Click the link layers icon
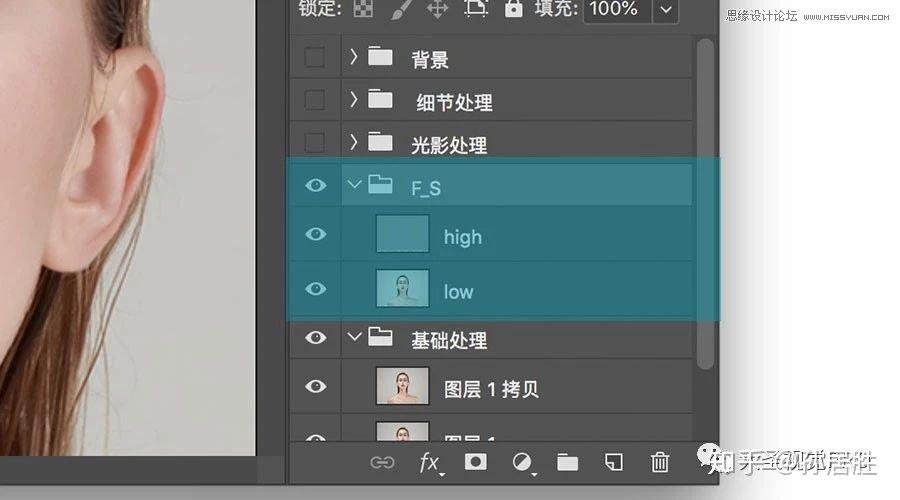The image size is (900, 500). click(x=382, y=462)
